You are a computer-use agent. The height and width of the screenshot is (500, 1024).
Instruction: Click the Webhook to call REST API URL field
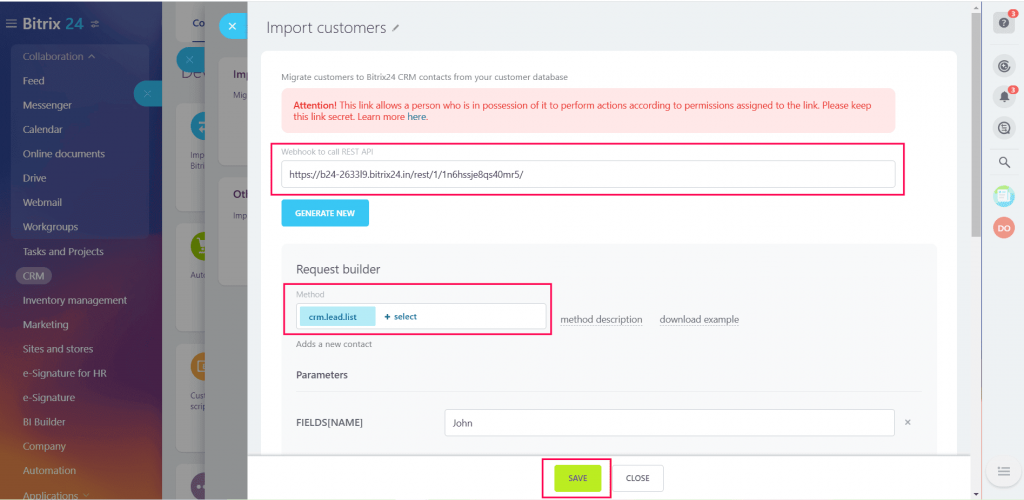tap(588, 174)
